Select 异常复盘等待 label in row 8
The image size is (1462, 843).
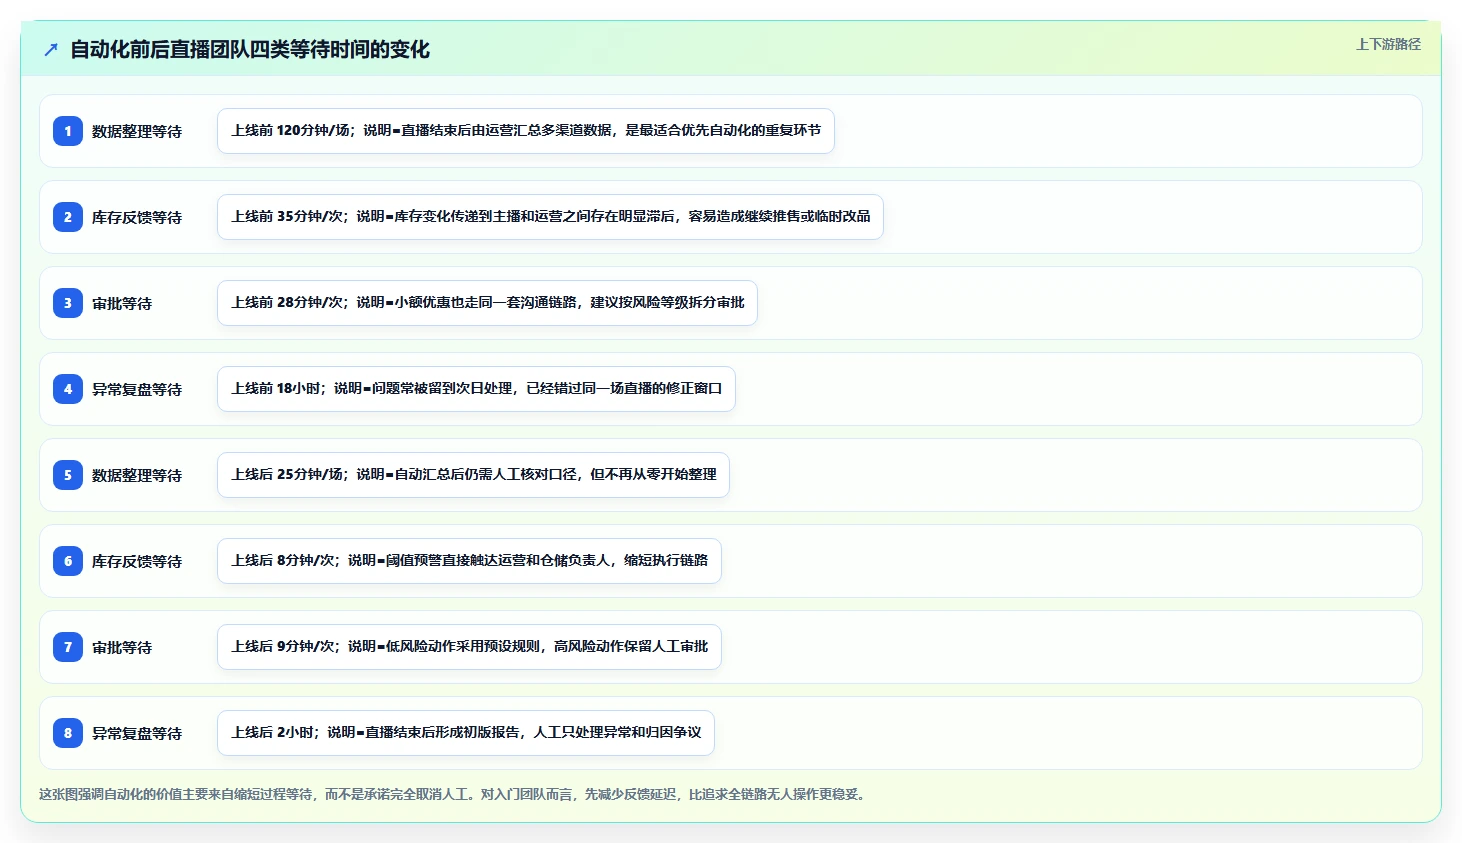pyautogui.click(x=137, y=733)
